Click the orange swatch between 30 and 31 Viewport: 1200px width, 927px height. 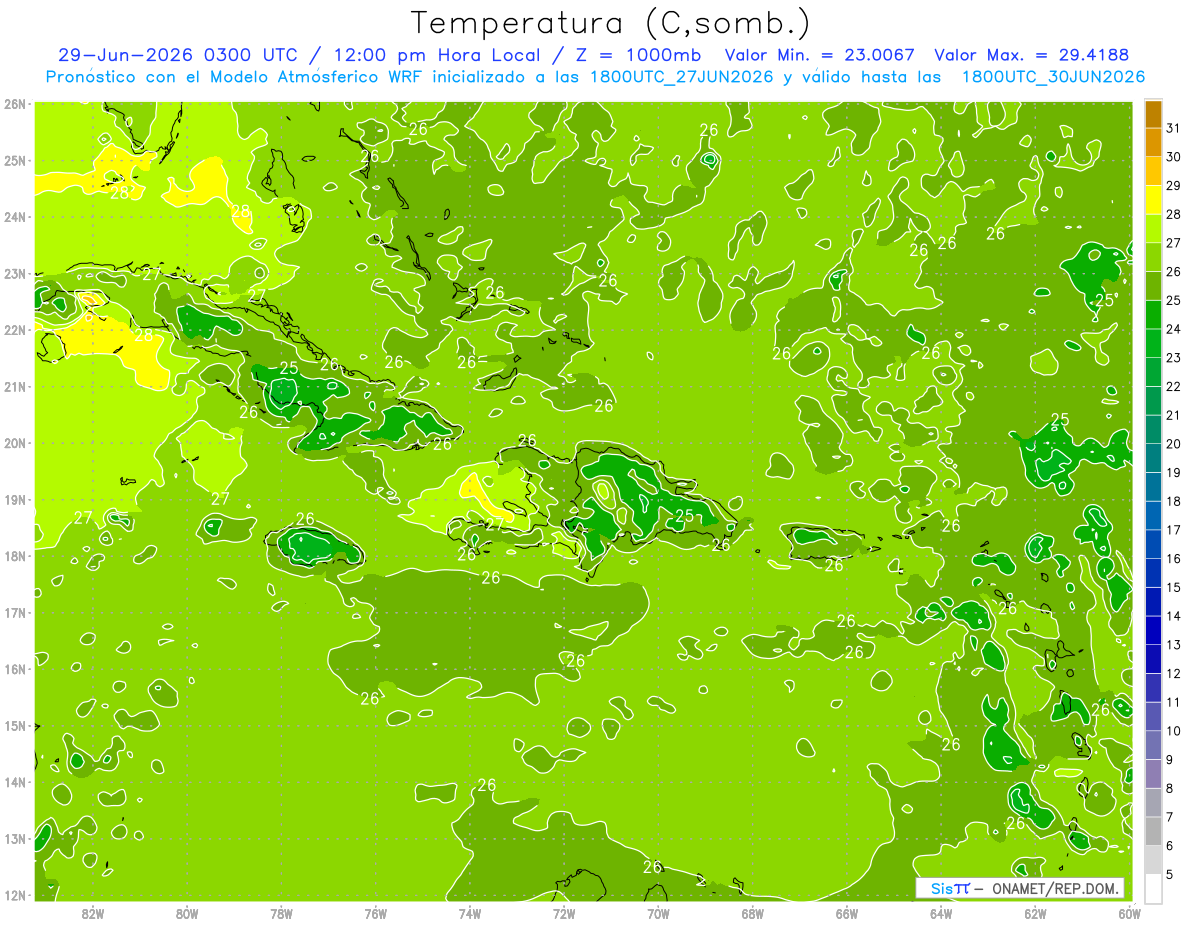point(1153,142)
